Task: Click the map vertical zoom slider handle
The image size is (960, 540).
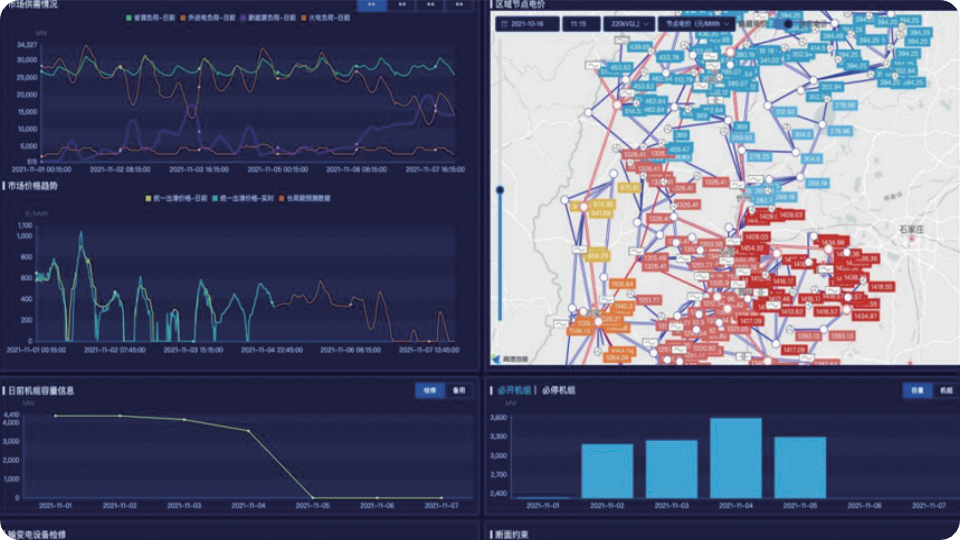Action: coord(500,189)
